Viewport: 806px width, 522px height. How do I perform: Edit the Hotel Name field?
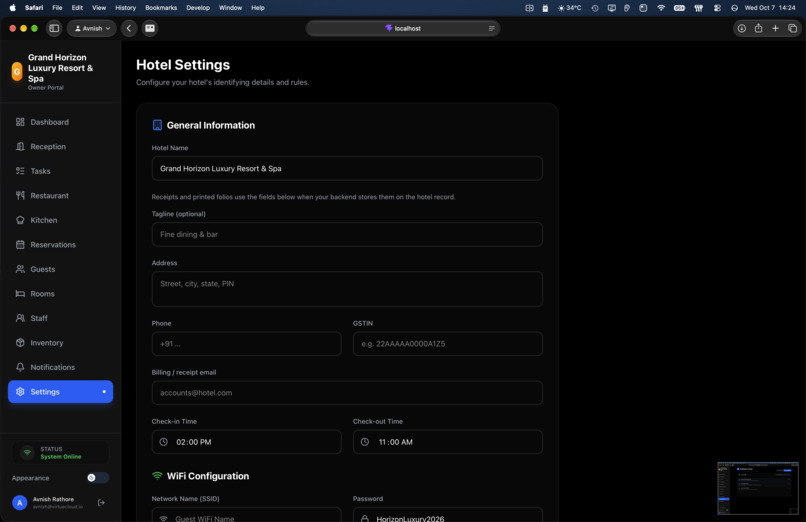(x=347, y=169)
